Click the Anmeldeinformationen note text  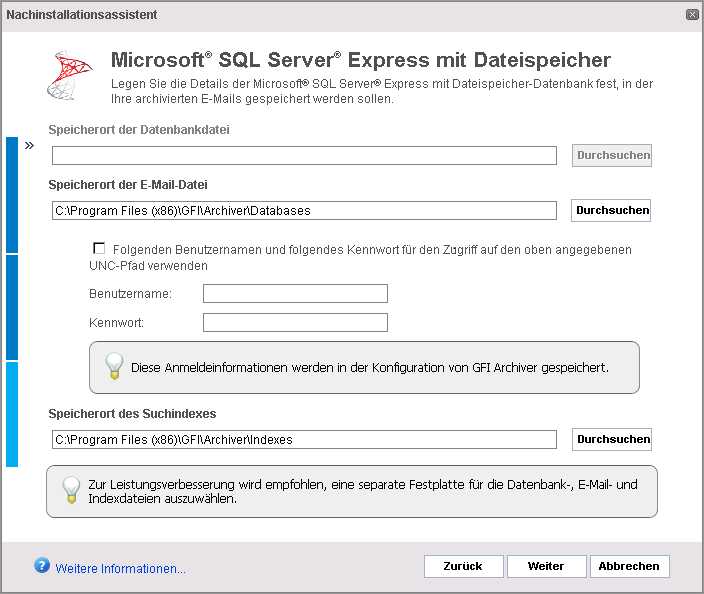click(x=370, y=368)
